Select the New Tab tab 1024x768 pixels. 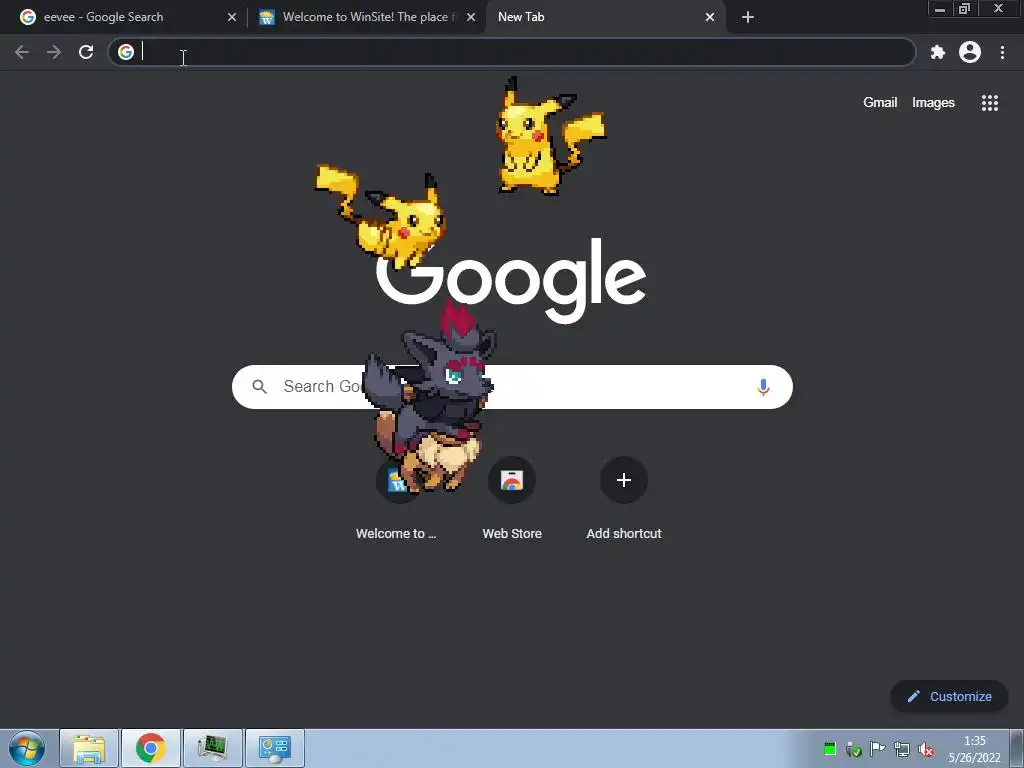pos(605,17)
